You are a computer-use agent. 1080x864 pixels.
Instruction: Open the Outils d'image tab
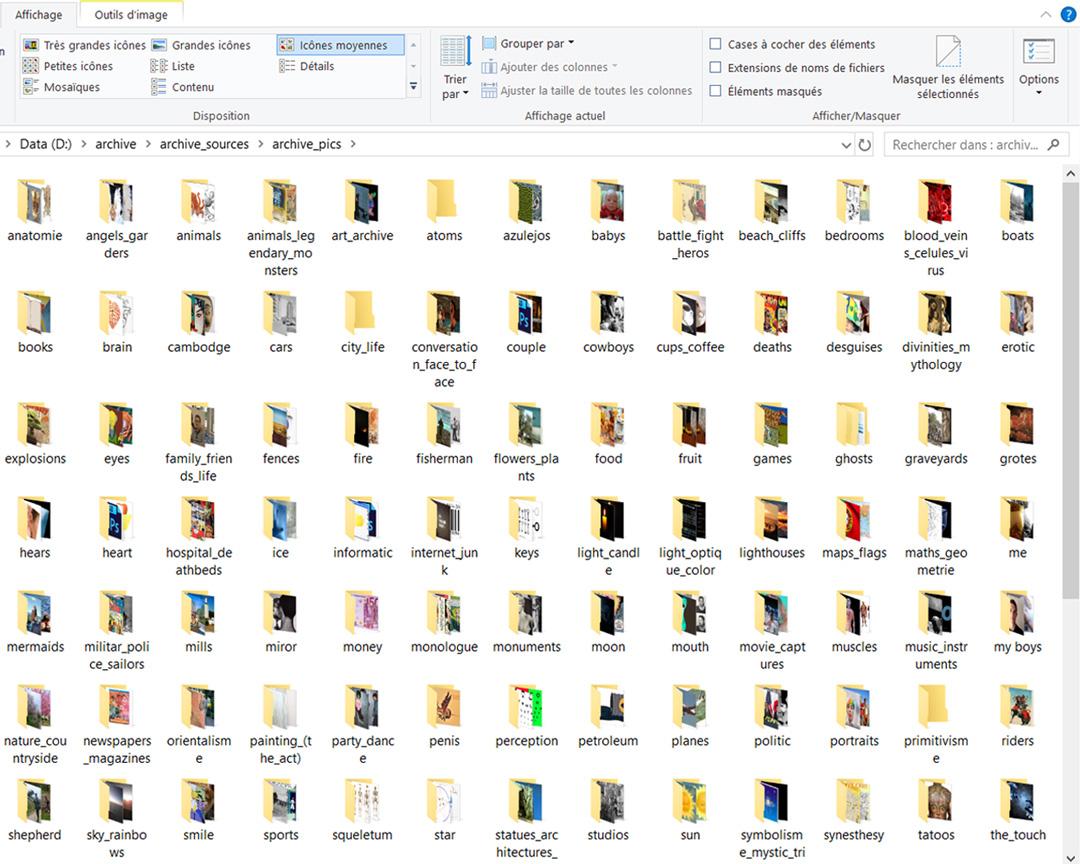131,15
